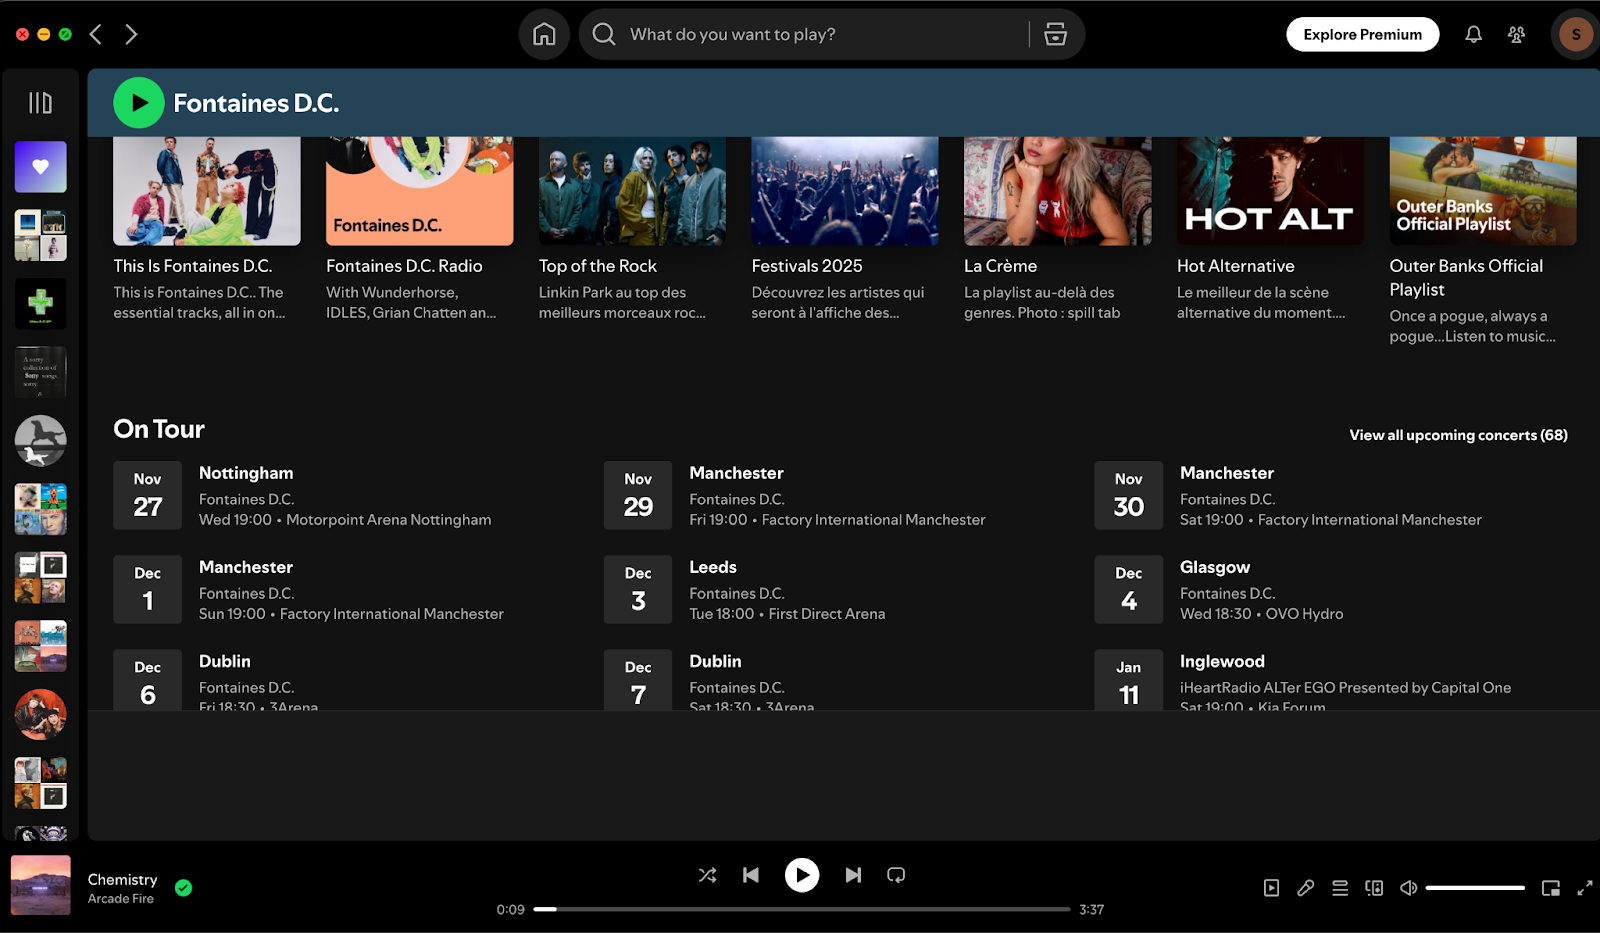Viewport: 1600px width, 933px height.
Task: Toggle repeat mode
Action: pos(896,875)
